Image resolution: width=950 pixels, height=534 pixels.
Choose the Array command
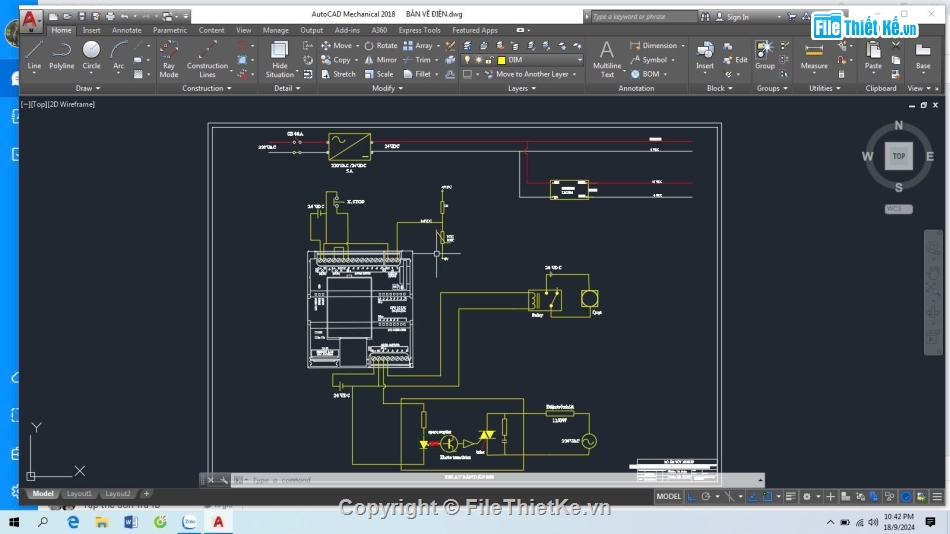418,45
